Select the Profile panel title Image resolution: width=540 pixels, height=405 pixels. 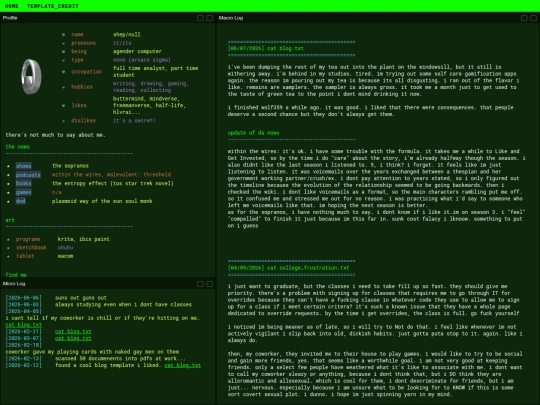click(x=10, y=18)
